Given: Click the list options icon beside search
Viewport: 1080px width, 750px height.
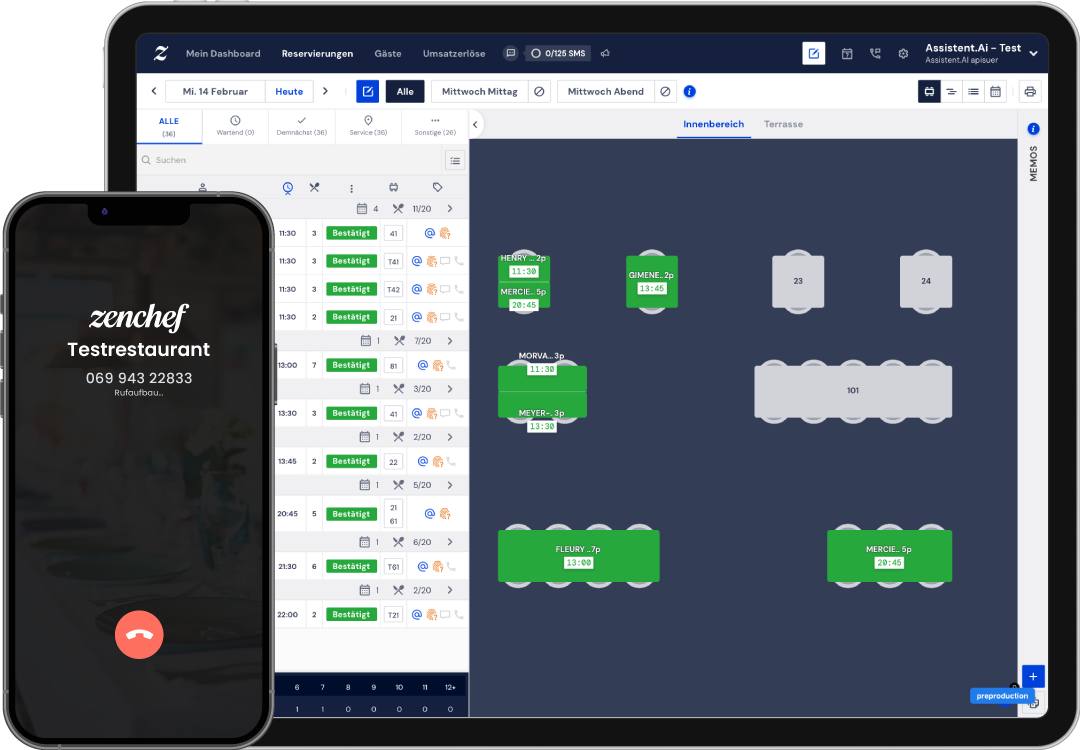Looking at the screenshot, I should [x=455, y=160].
